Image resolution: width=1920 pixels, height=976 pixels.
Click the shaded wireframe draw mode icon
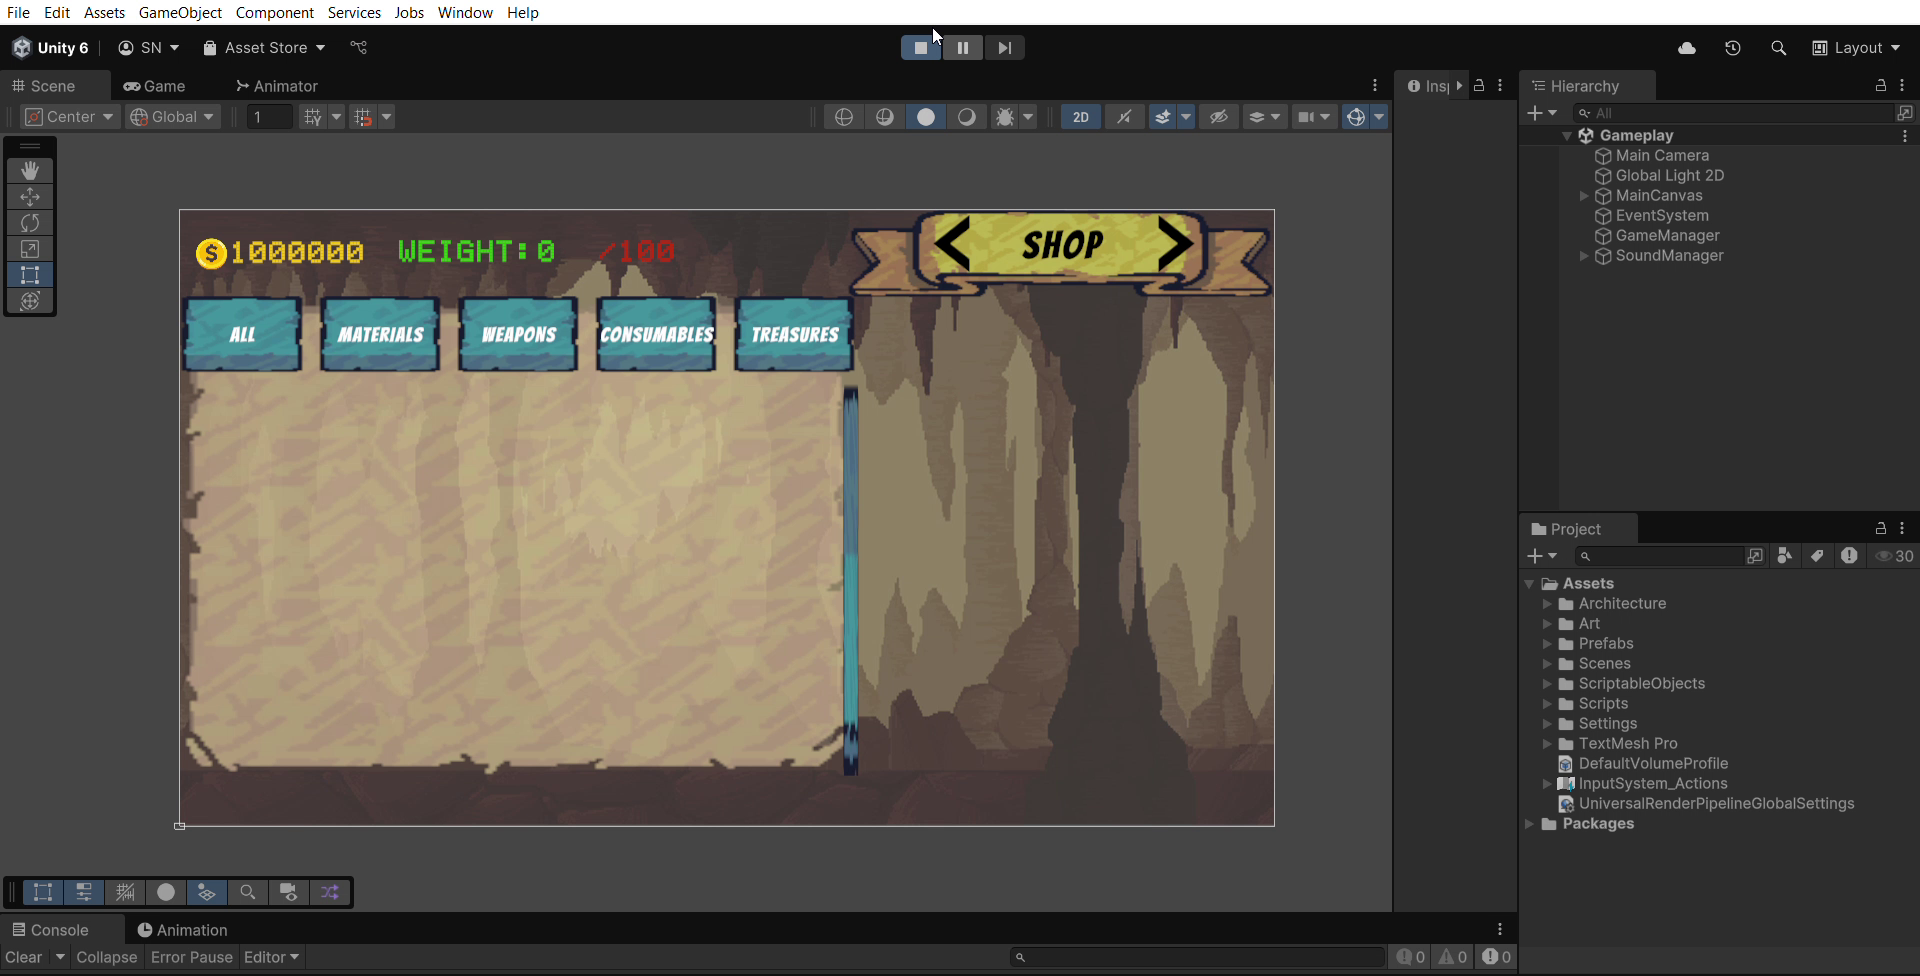click(885, 117)
